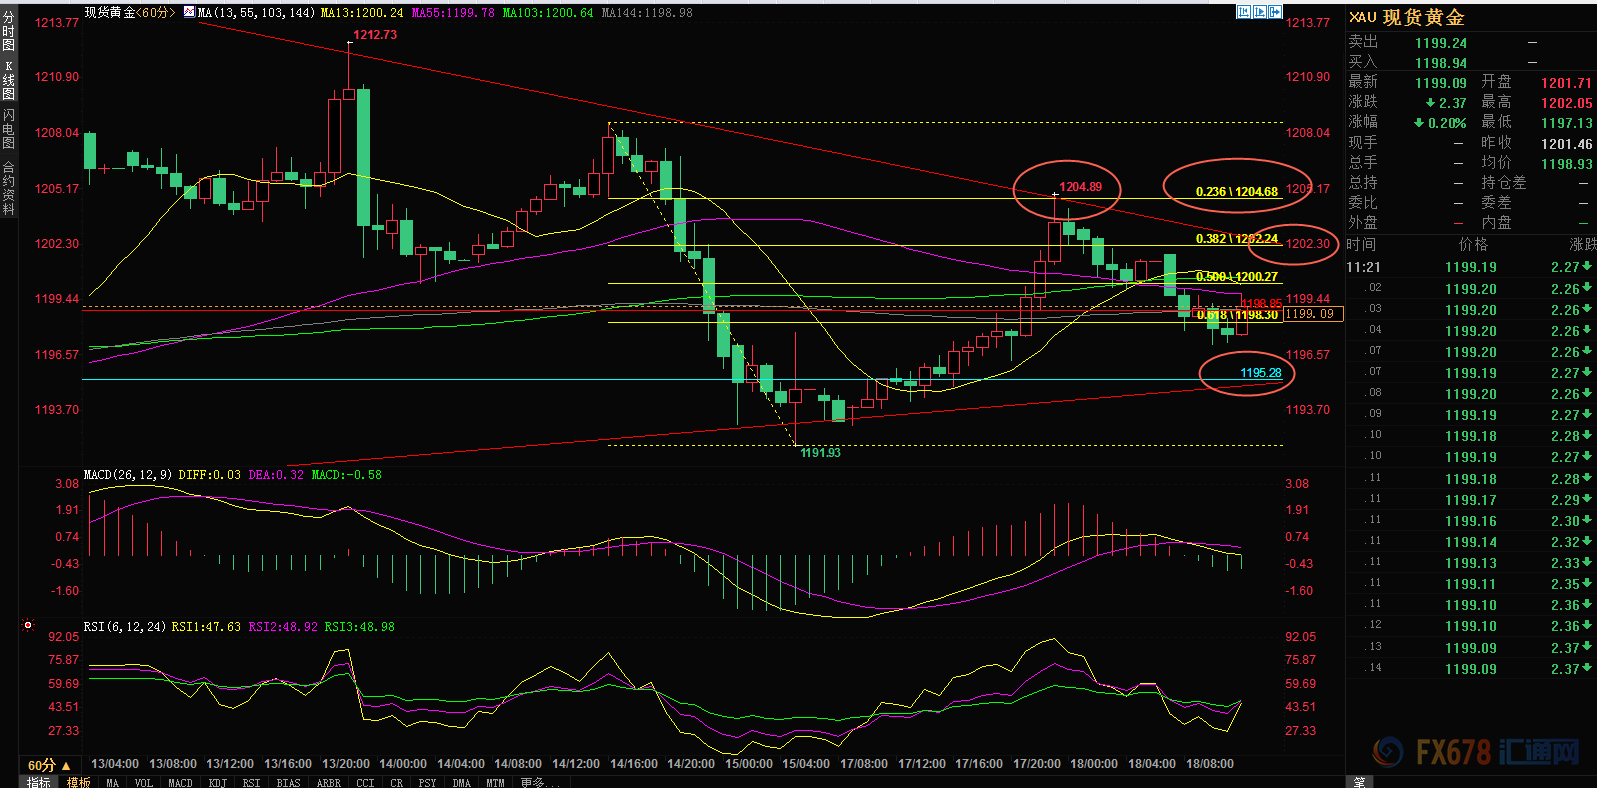Select the RSI indicator tab
Screen dimensions: 1597x788
click(251, 782)
